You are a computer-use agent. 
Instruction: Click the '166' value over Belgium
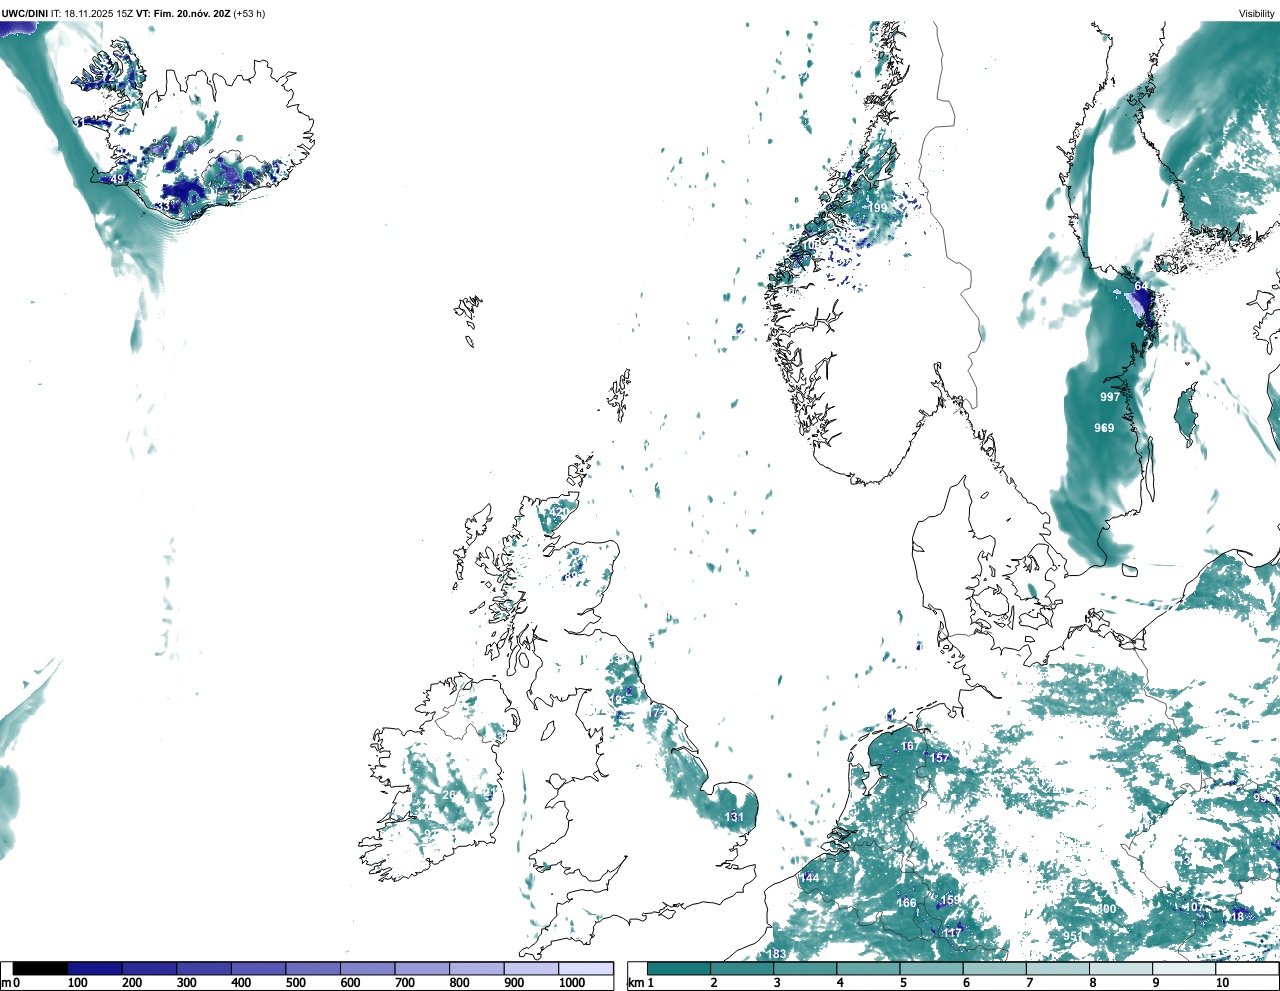click(x=906, y=903)
